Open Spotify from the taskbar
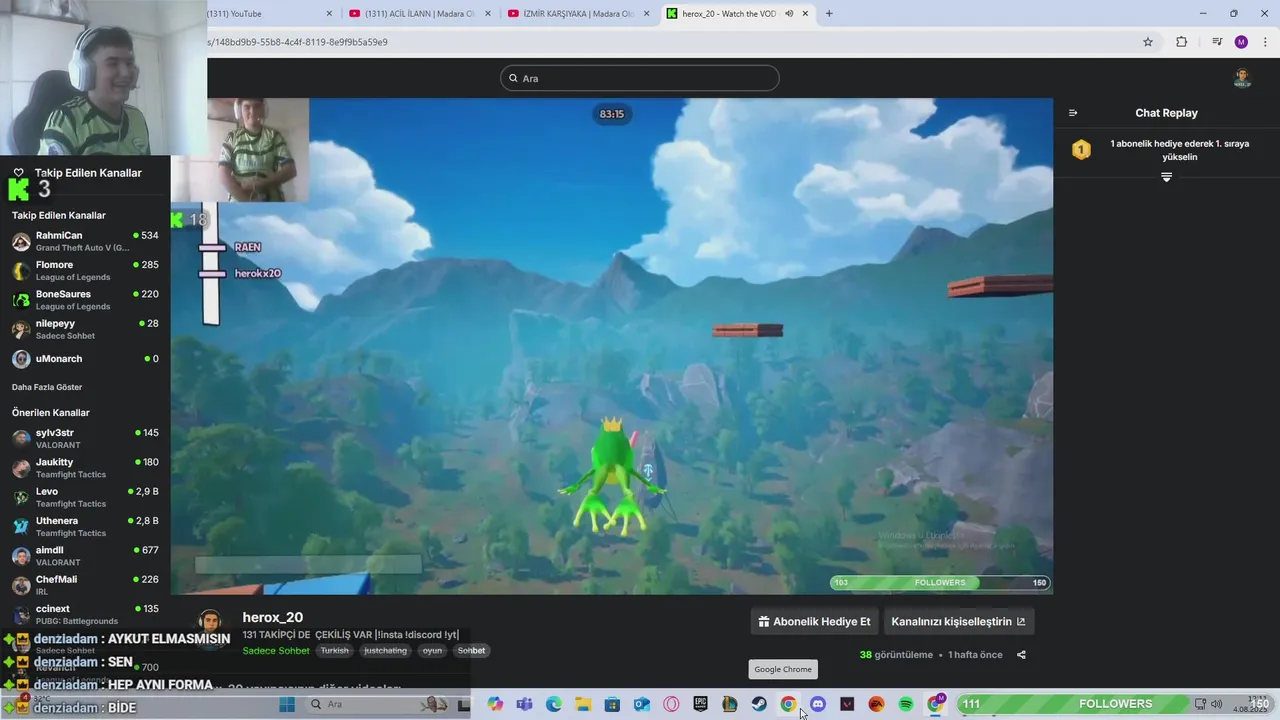Viewport: 1280px width, 720px height. point(906,705)
